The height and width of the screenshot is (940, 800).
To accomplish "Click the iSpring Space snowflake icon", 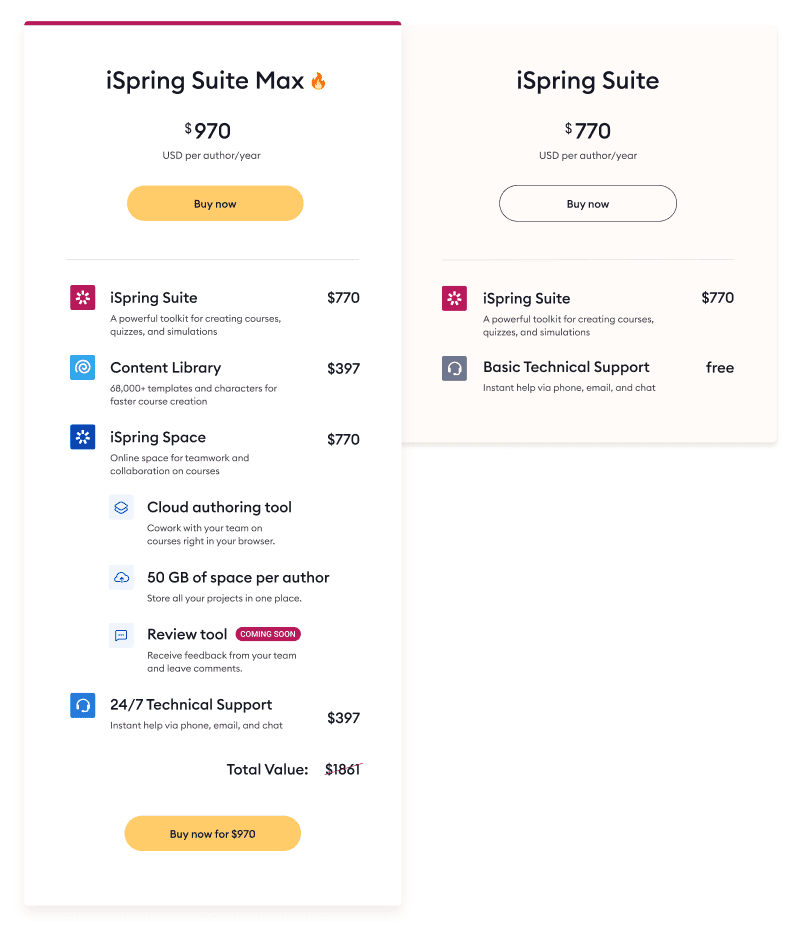I will click(x=82, y=439).
